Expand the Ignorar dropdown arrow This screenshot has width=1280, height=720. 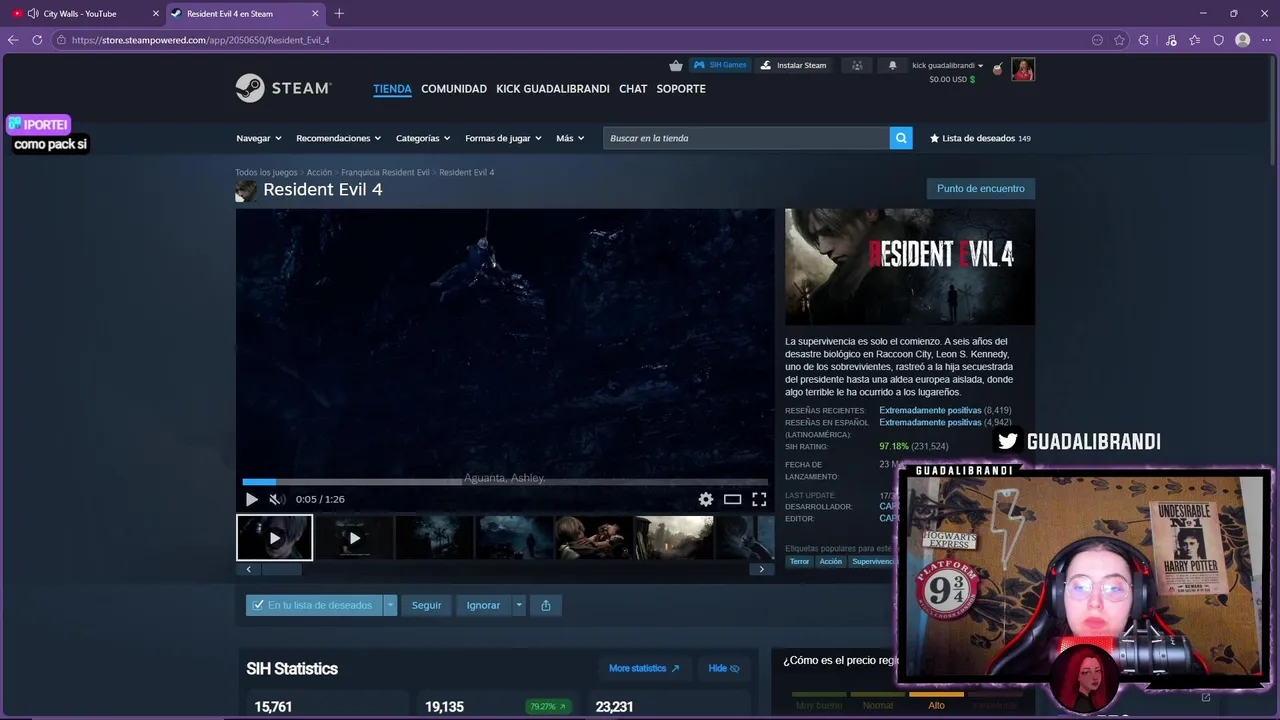coord(518,605)
